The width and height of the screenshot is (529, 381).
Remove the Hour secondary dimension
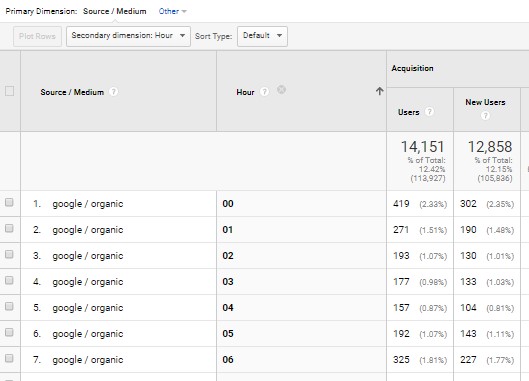(281, 90)
